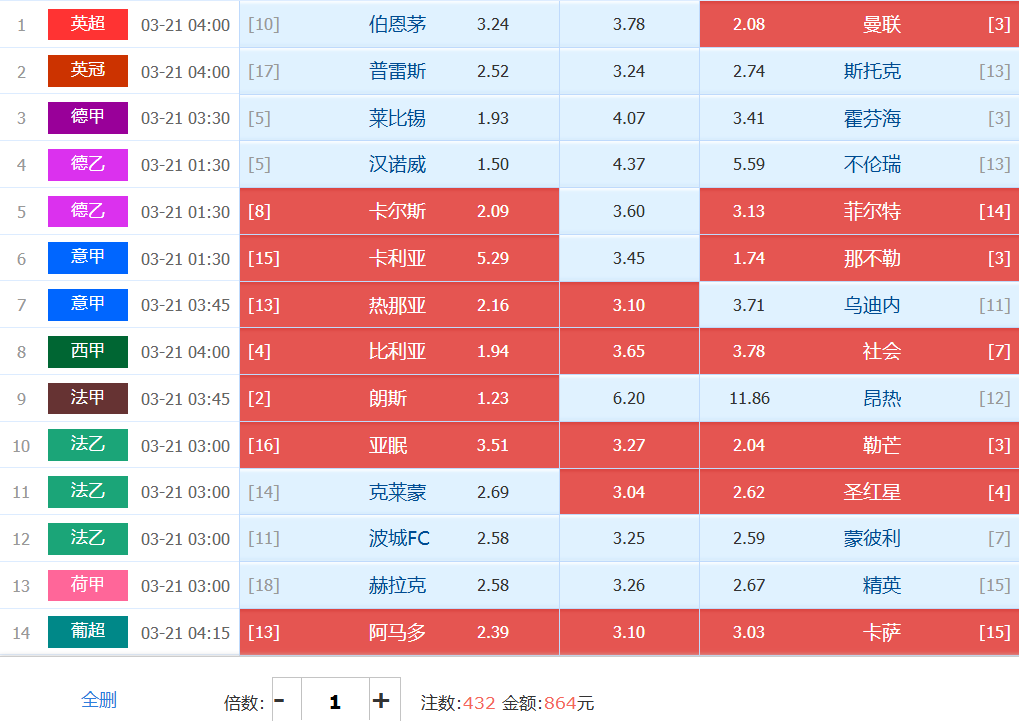Viewport: 1019px width, 721px height.
Task: Click the 西甲 league tag
Action: tap(88, 352)
